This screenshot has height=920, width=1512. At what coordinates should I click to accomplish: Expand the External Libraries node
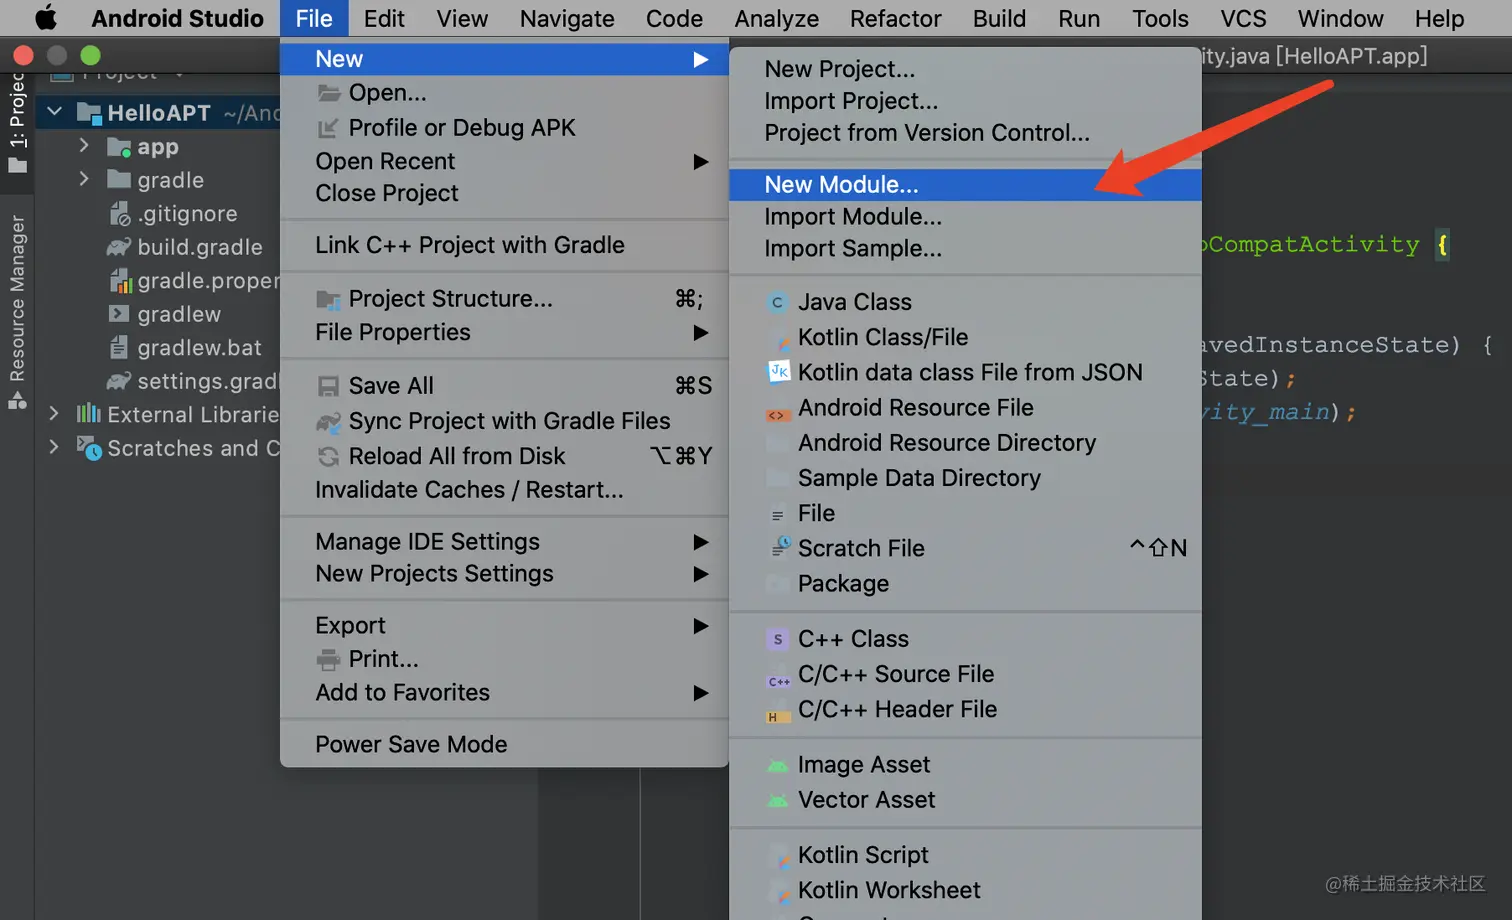(x=54, y=414)
